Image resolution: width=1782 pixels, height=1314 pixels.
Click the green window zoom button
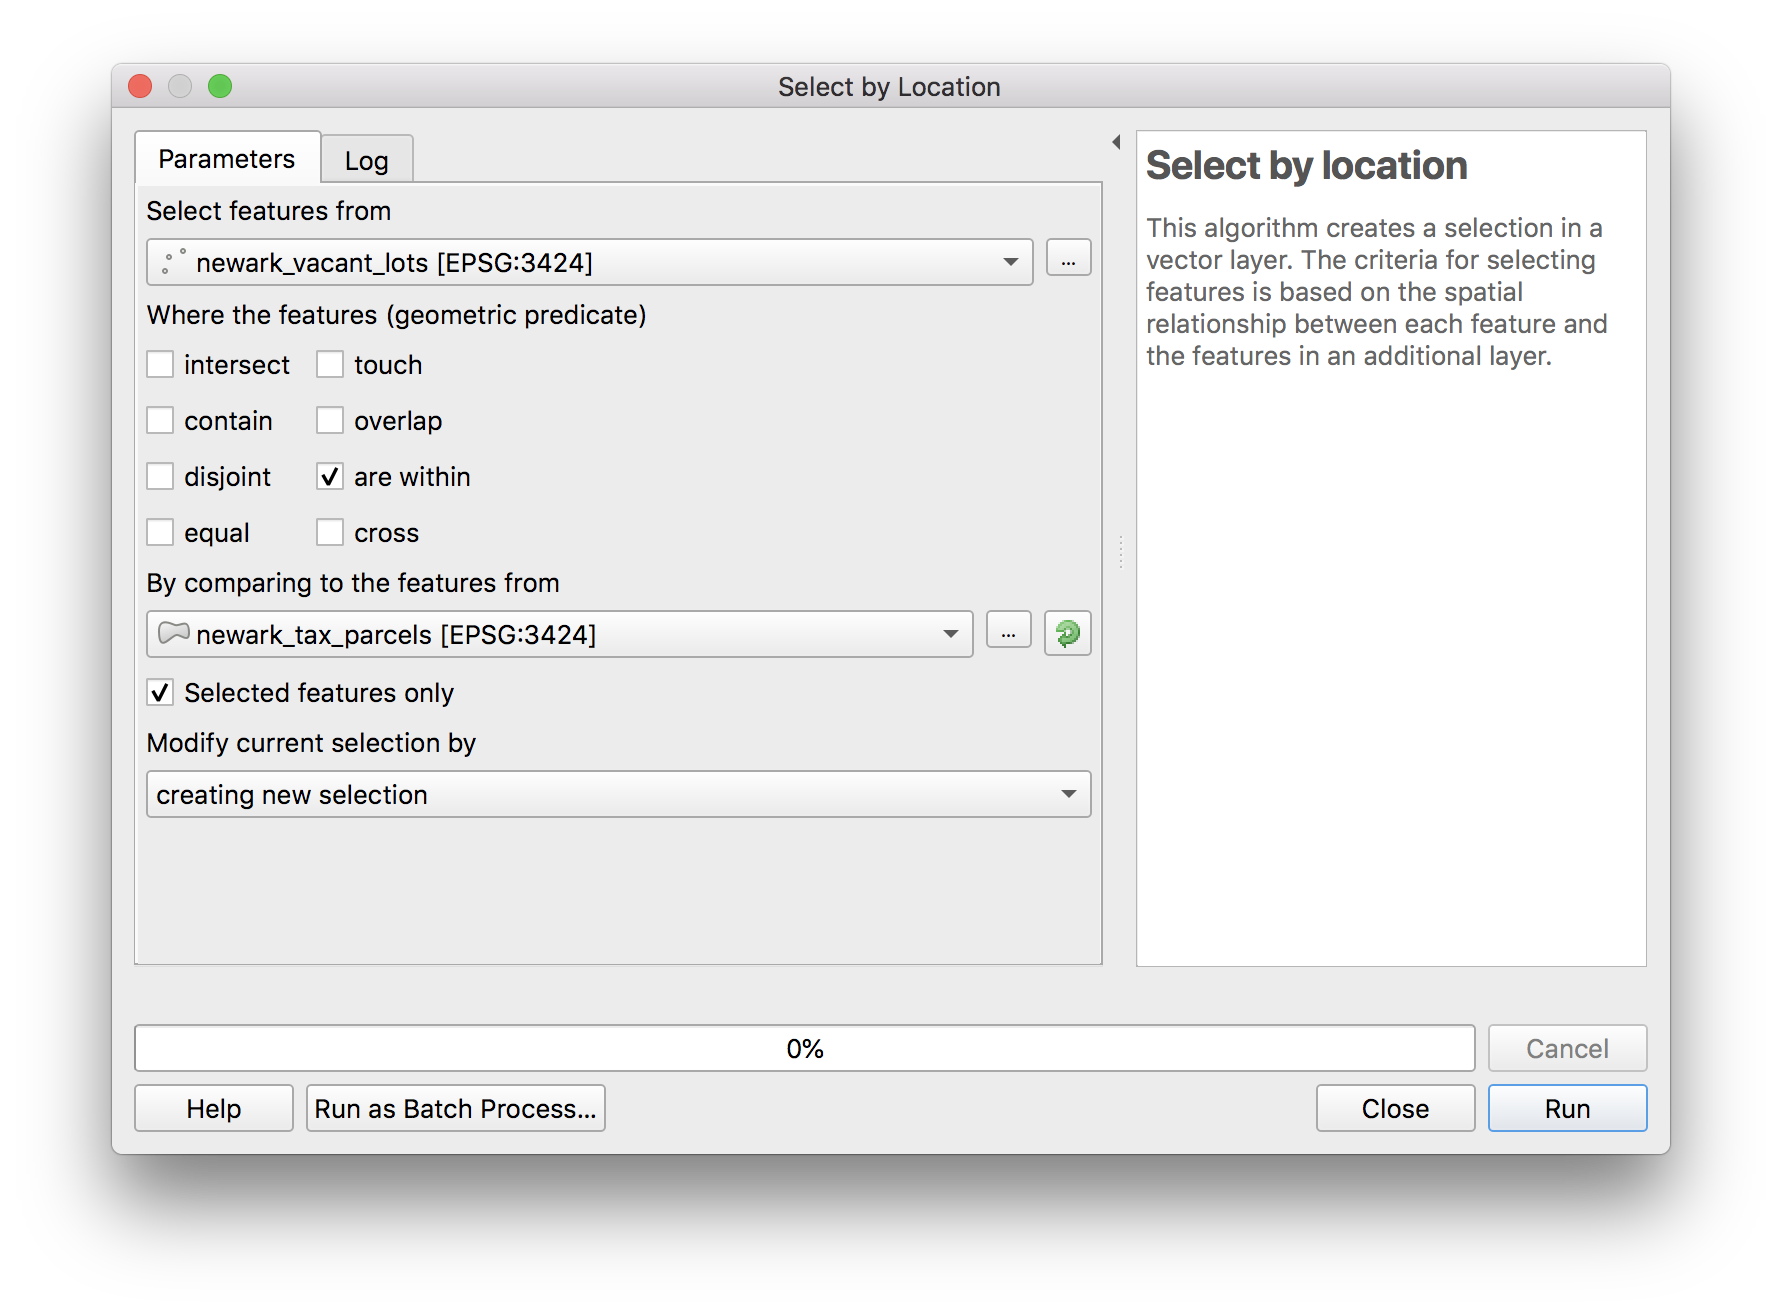pos(220,87)
